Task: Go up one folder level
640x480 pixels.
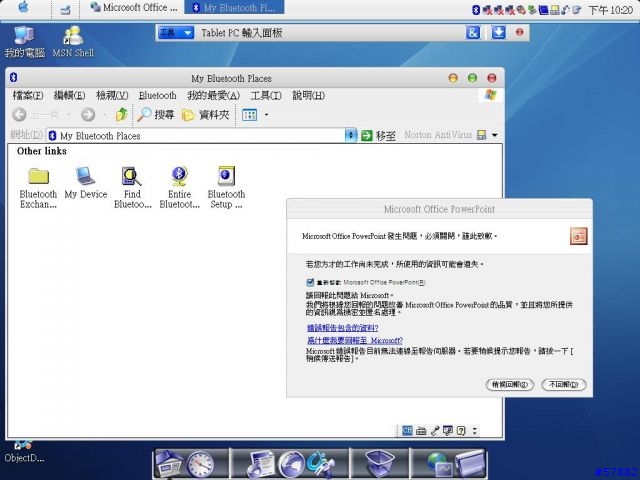Action: point(121,115)
